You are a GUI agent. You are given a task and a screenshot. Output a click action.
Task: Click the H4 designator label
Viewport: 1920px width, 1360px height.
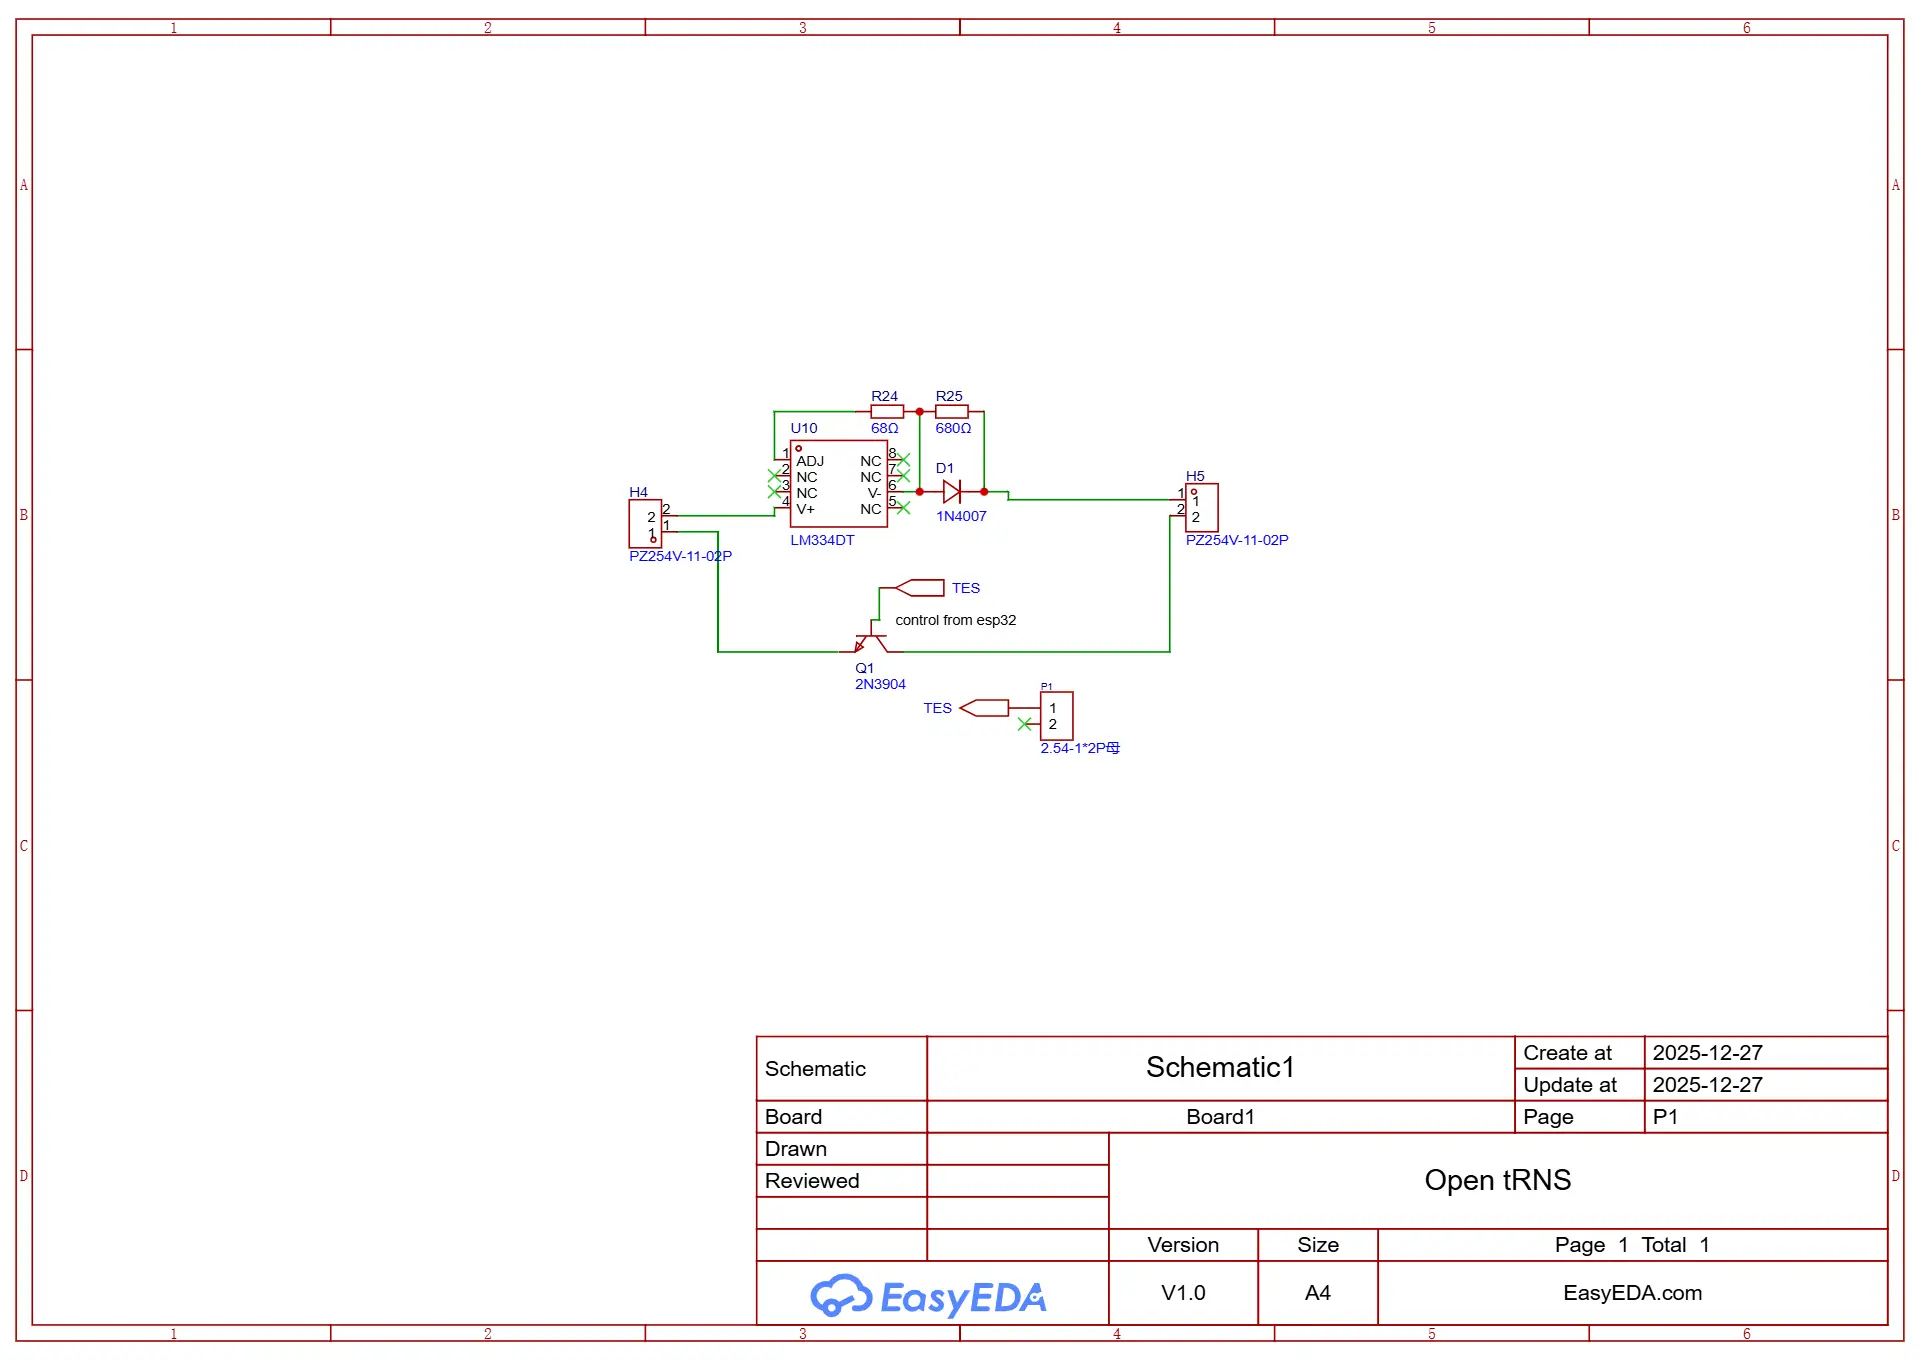pyautogui.click(x=638, y=492)
